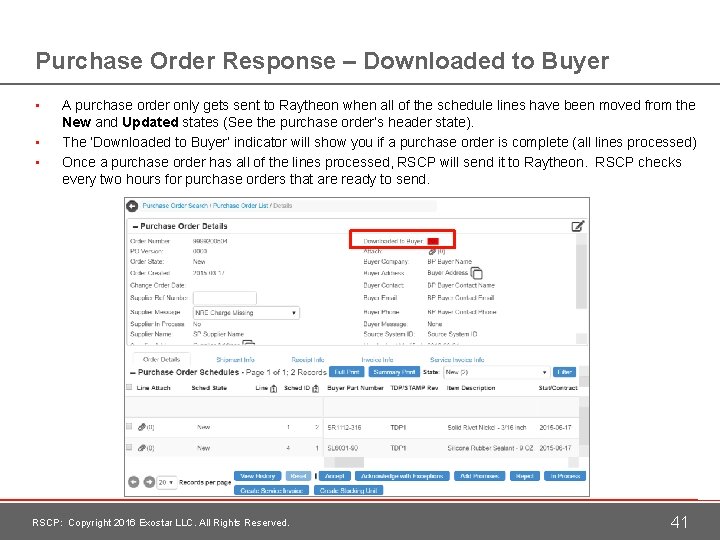Click the Source System ID value
720x540 pixels.
452,334
